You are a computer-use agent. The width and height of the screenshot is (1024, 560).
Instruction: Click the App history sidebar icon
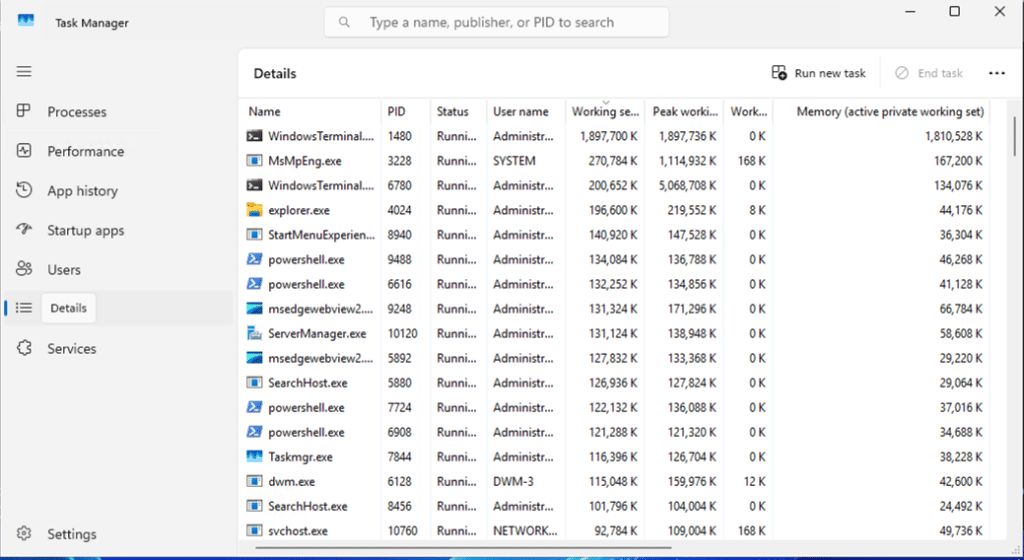(x=24, y=190)
